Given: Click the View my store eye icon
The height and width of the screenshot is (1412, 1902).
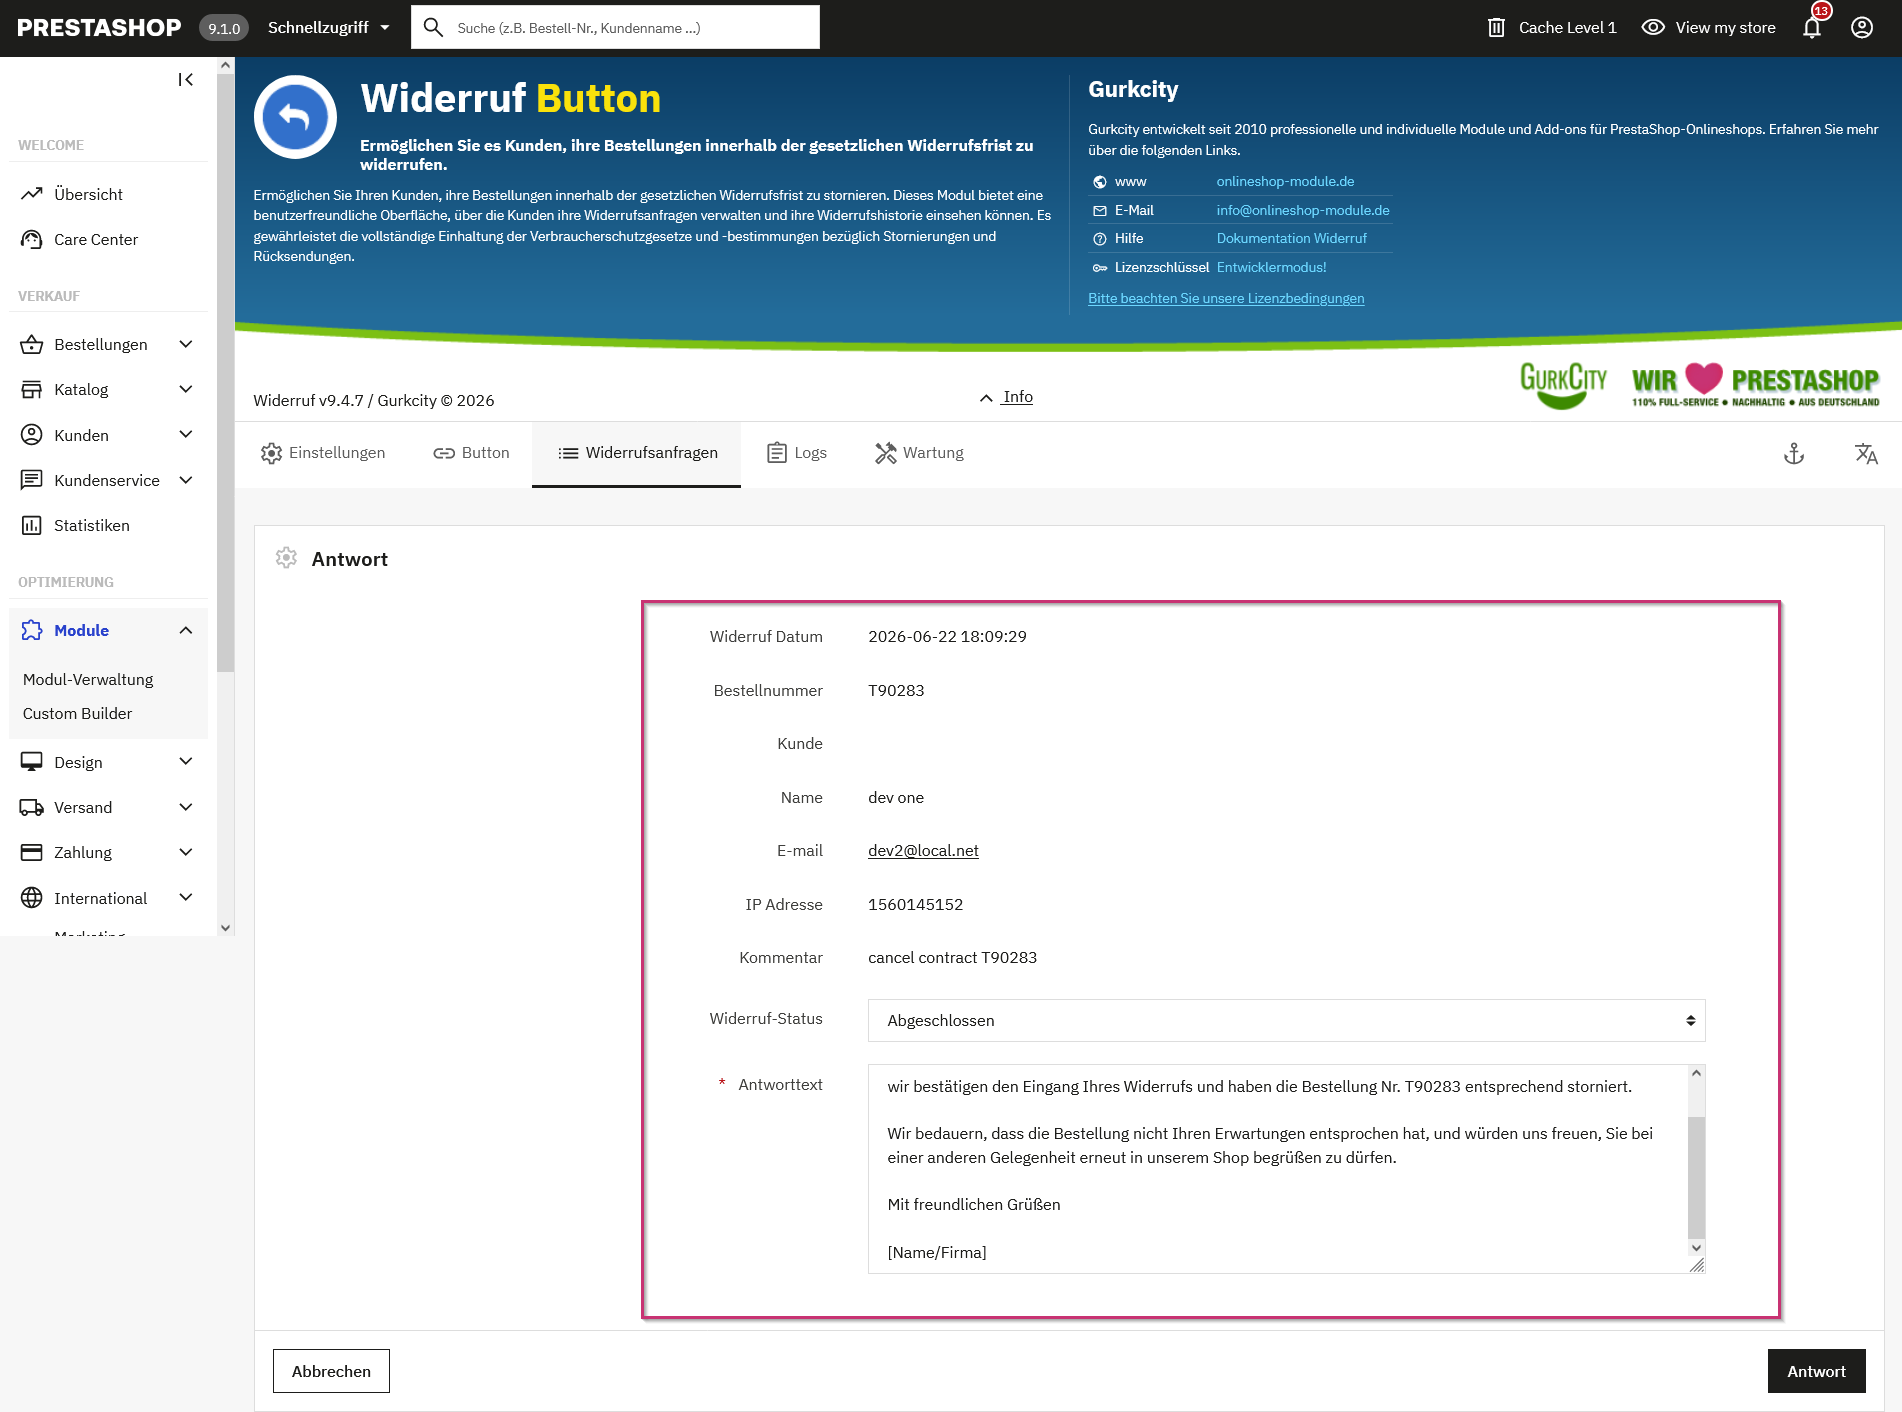Looking at the screenshot, I should tap(1653, 28).
